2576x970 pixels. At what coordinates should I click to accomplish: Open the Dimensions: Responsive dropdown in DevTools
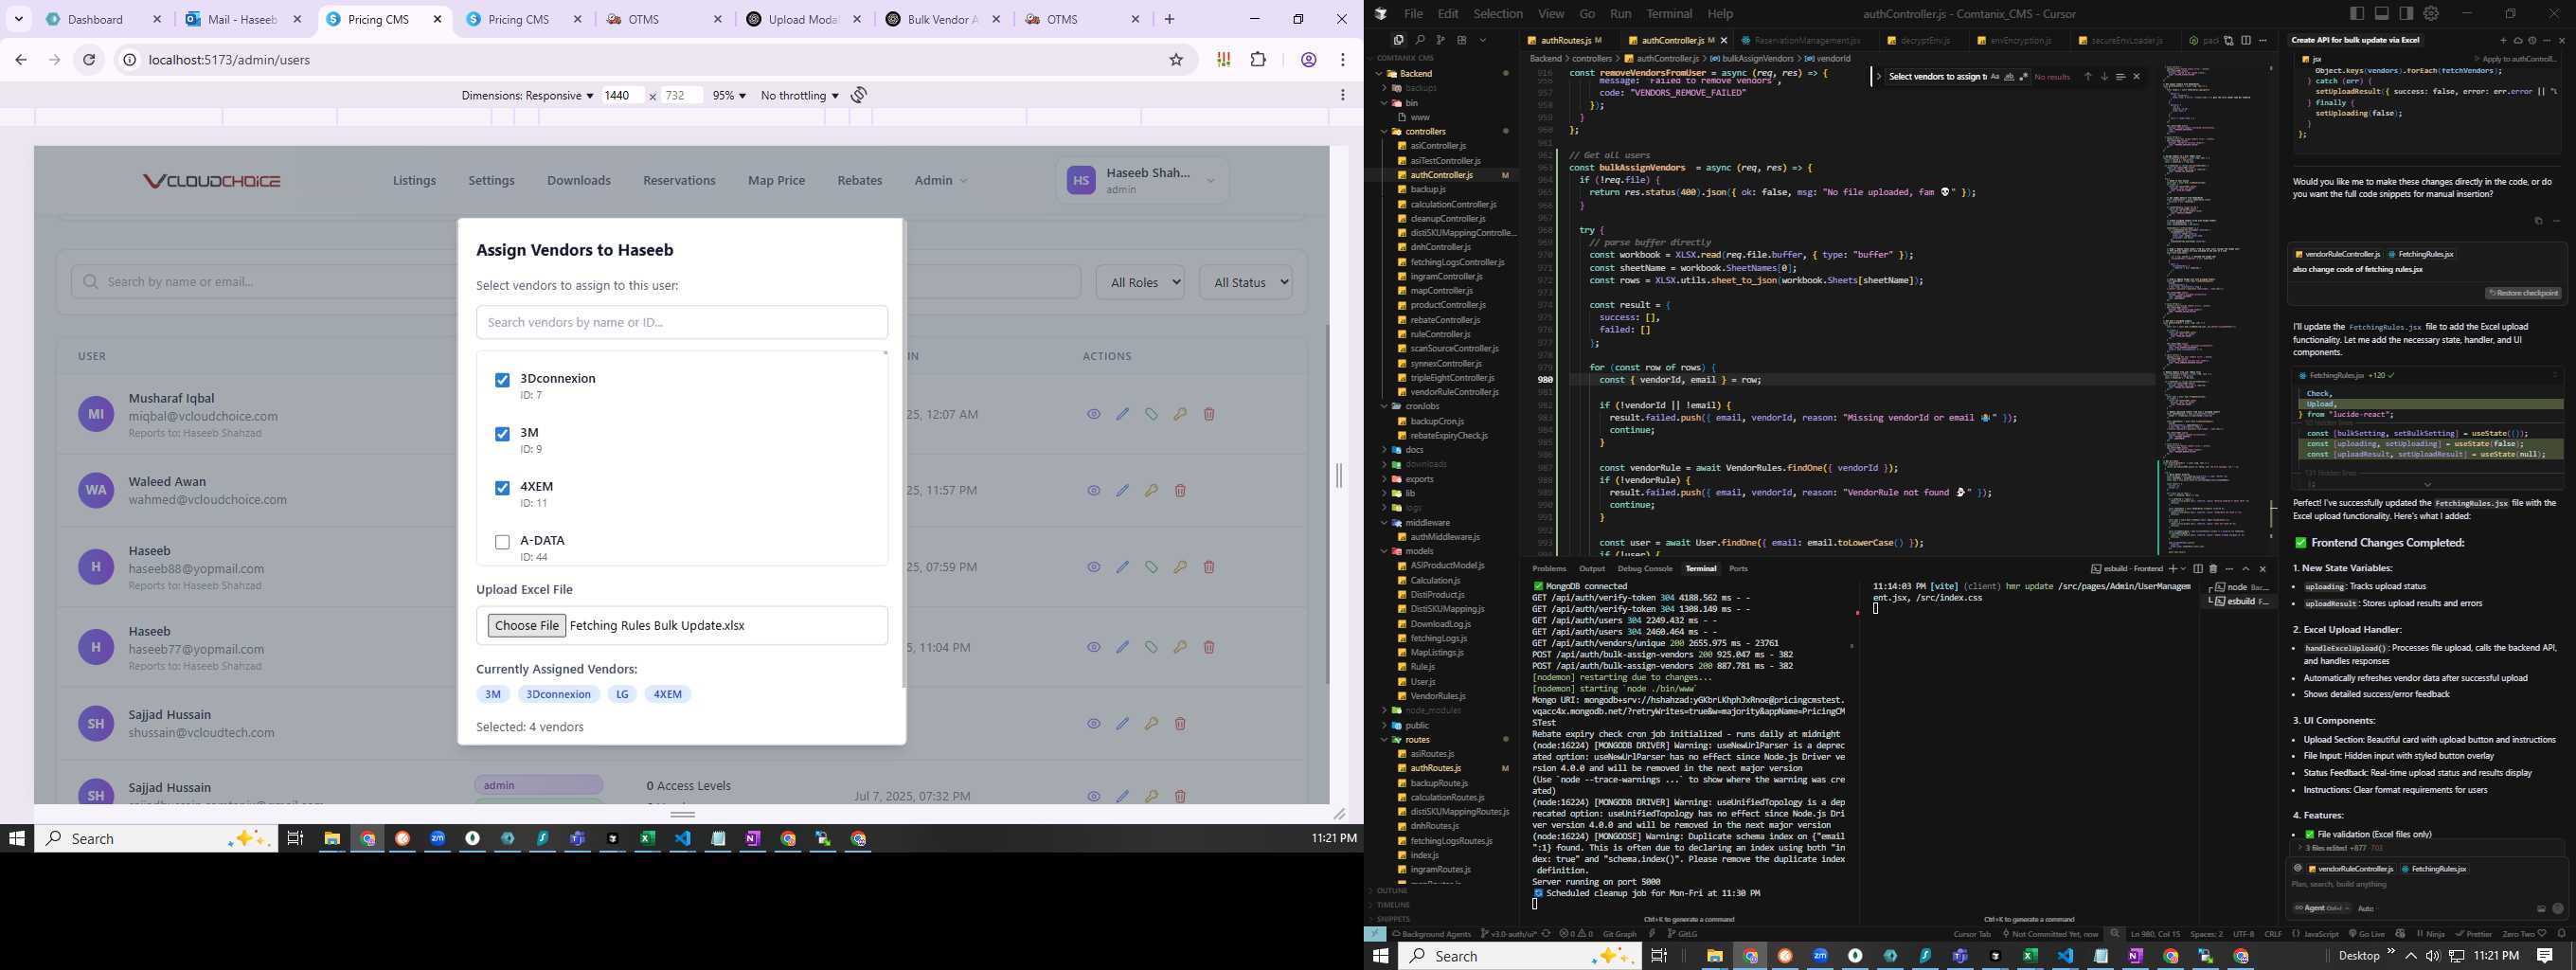pyautogui.click(x=527, y=96)
